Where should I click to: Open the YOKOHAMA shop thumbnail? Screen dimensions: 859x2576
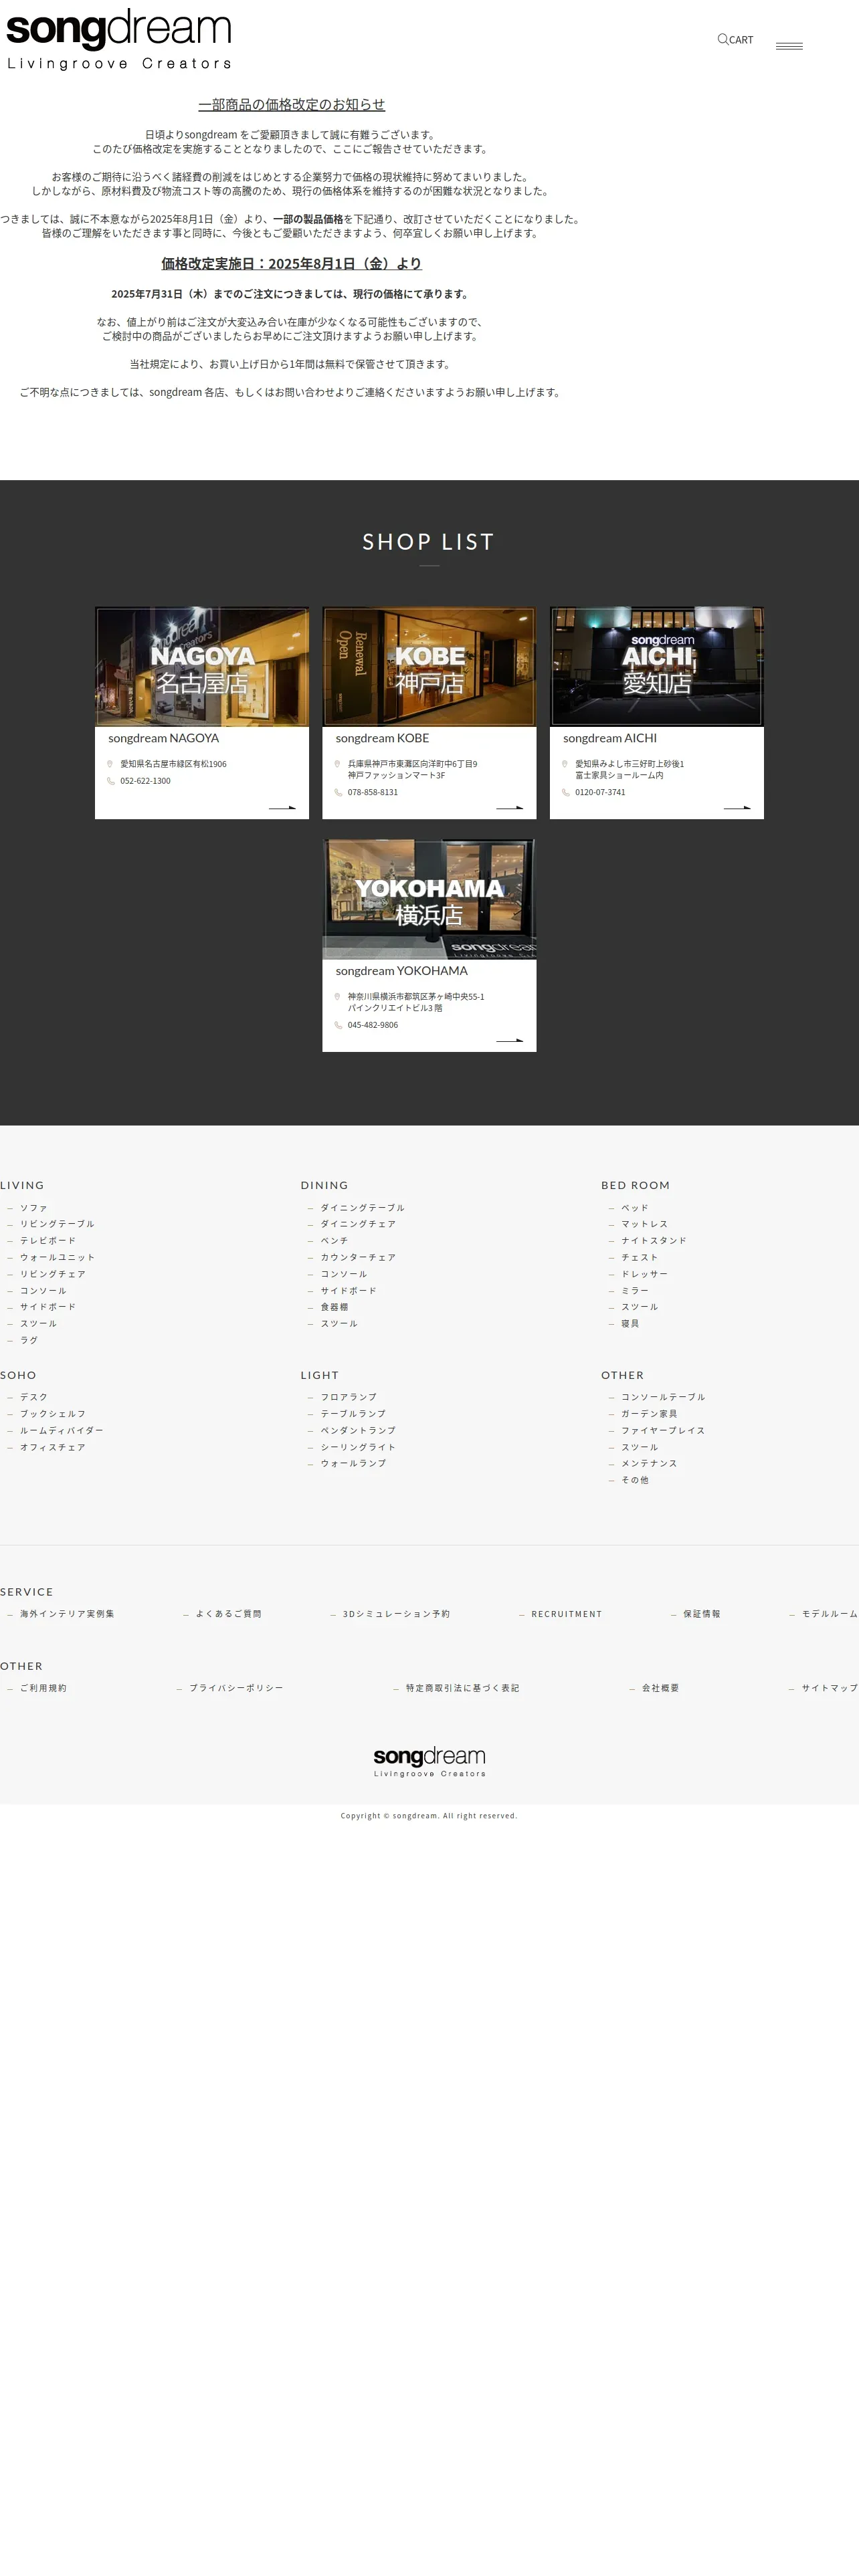tap(429, 899)
